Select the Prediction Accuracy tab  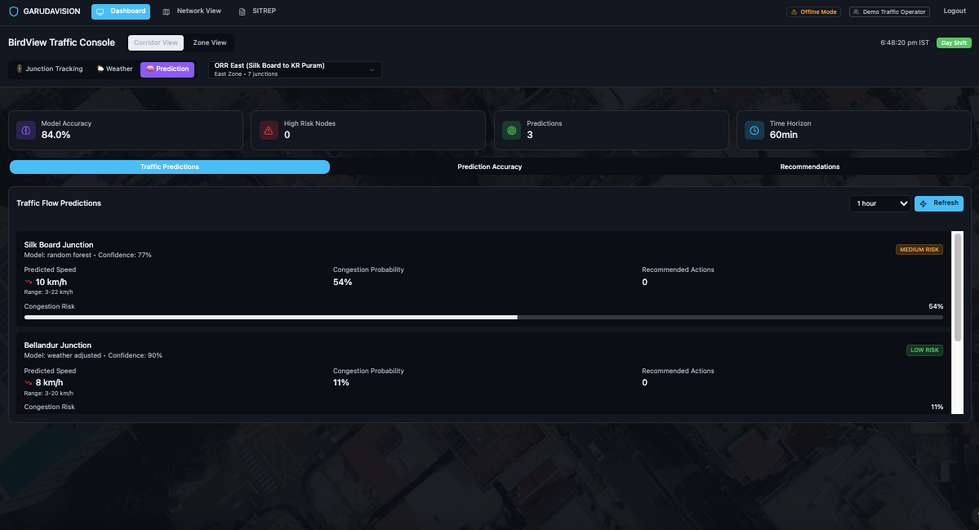click(490, 167)
